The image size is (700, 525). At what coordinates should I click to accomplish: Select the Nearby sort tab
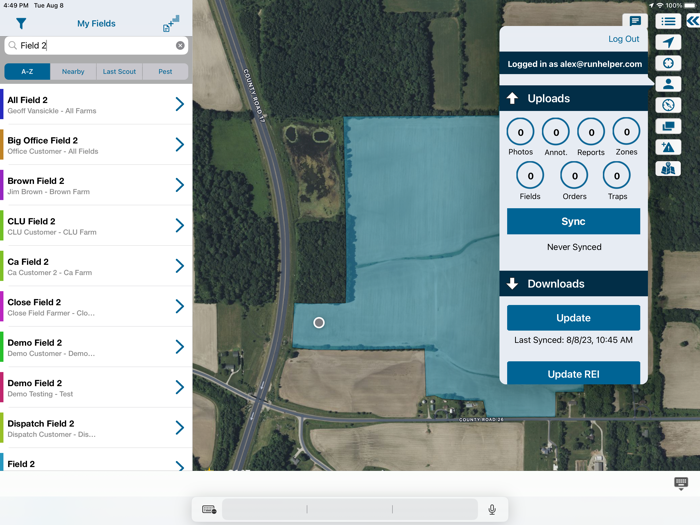[73, 71]
